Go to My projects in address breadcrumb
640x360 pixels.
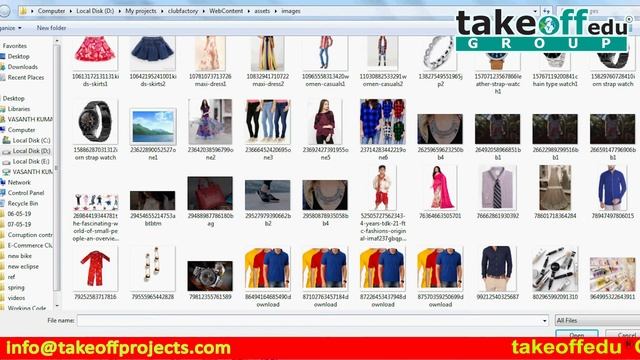click(141, 11)
